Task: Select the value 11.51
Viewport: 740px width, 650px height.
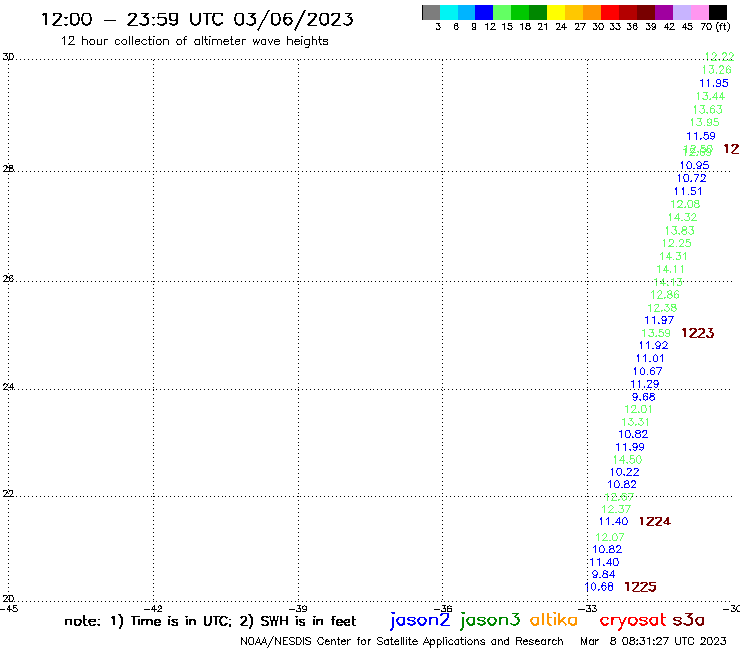Action: tap(688, 191)
